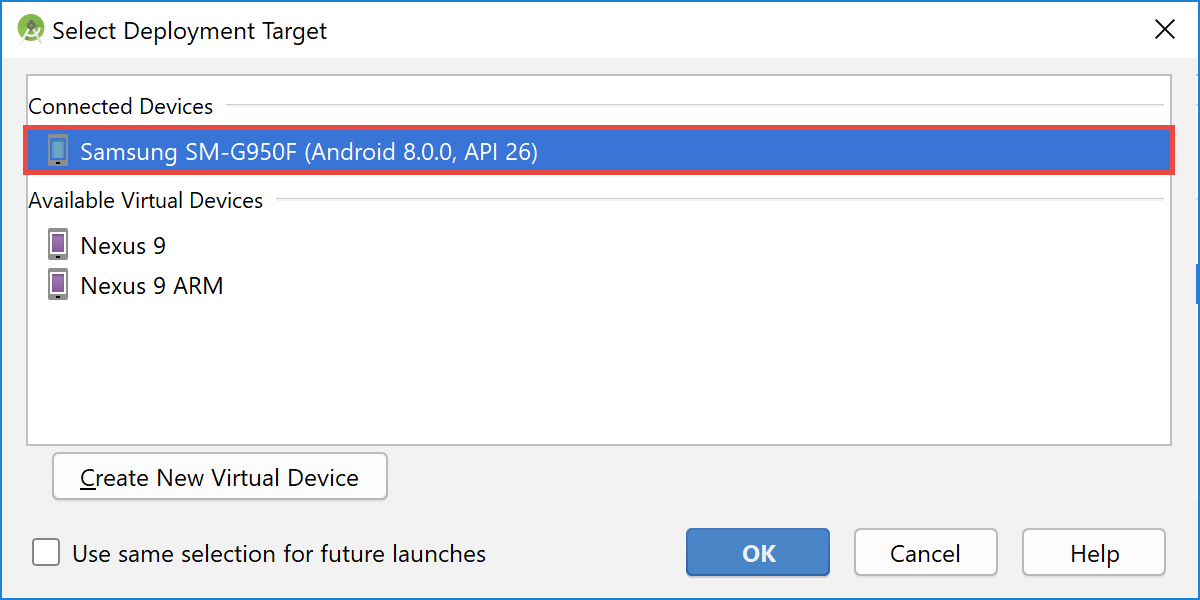1200x600 pixels.
Task: Click the Nexus 9 device icon
Action: (x=58, y=244)
